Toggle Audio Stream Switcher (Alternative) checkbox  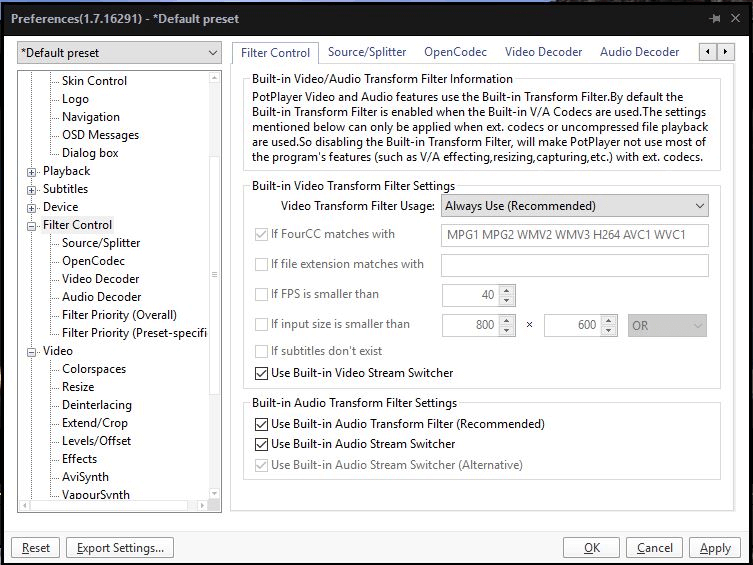click(x=261, y=465)
